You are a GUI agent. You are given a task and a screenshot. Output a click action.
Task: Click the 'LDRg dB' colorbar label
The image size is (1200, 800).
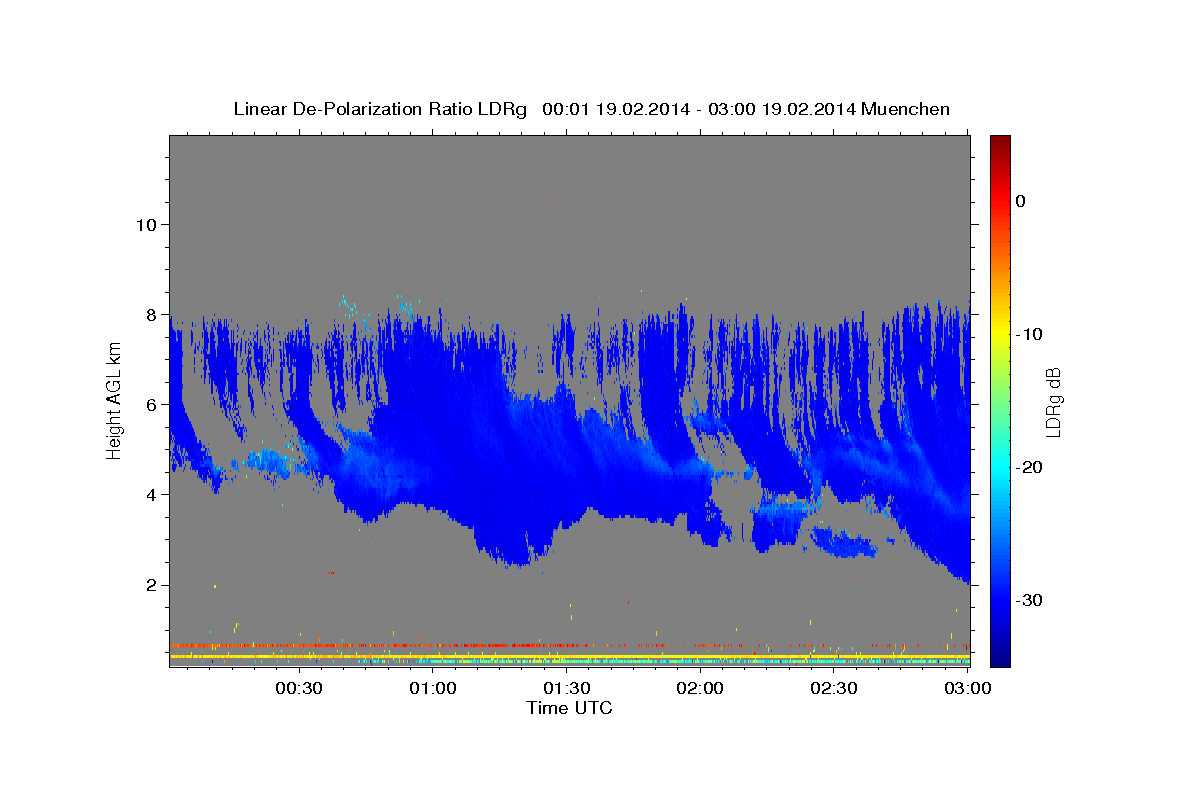tap(1052, 401)
